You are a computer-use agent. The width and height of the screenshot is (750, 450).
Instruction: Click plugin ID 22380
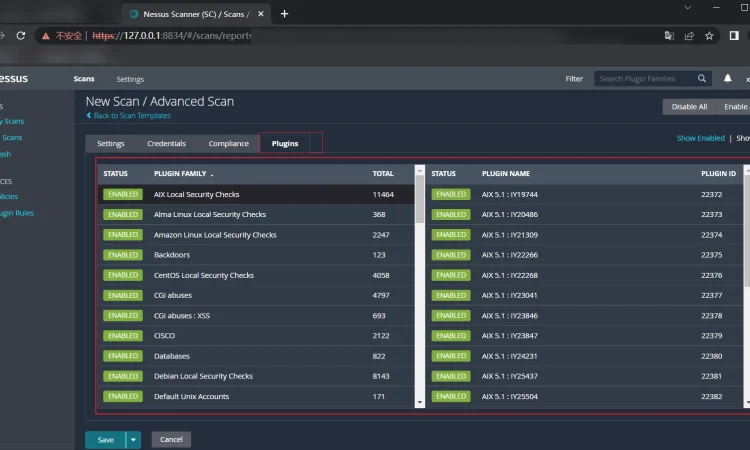712,356
